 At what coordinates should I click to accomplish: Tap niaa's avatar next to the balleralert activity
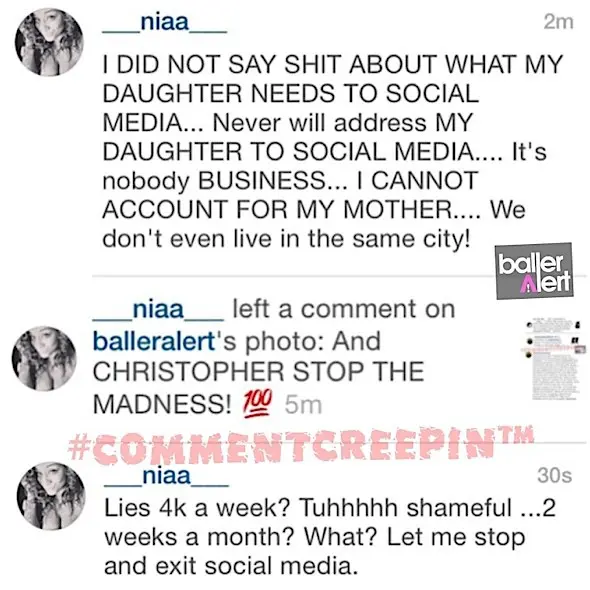[44, 359]
